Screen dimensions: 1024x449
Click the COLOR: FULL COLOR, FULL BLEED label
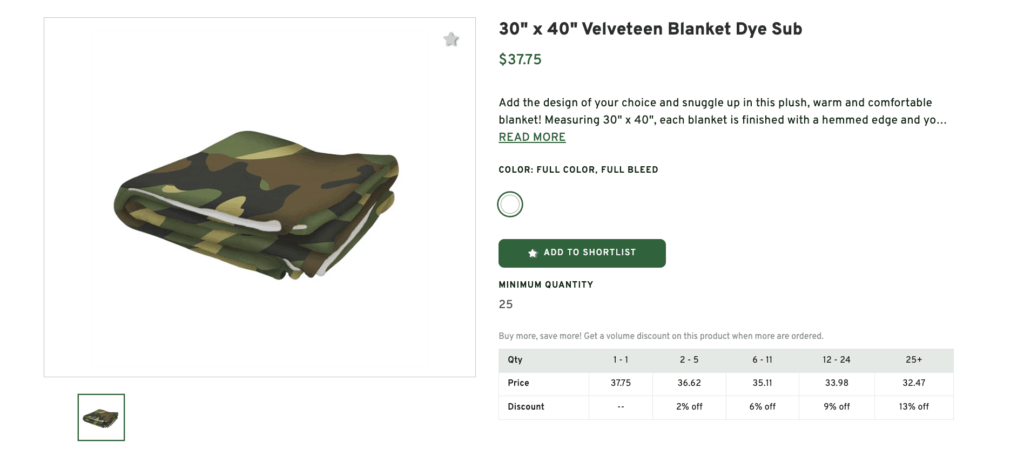[578, 170]
